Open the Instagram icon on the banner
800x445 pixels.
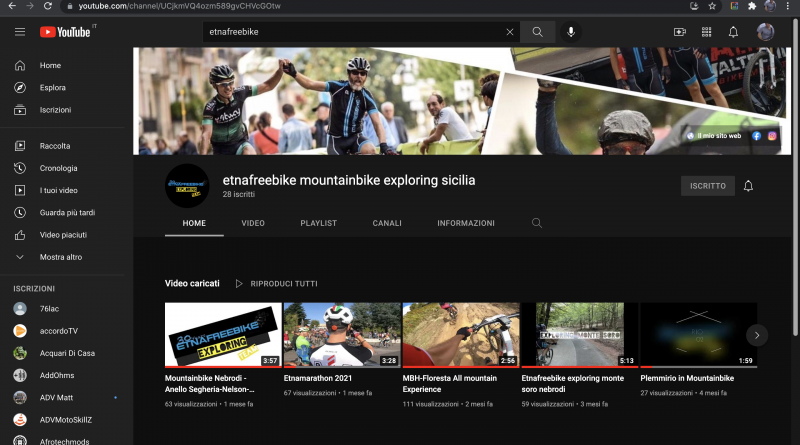pos(772,136)
